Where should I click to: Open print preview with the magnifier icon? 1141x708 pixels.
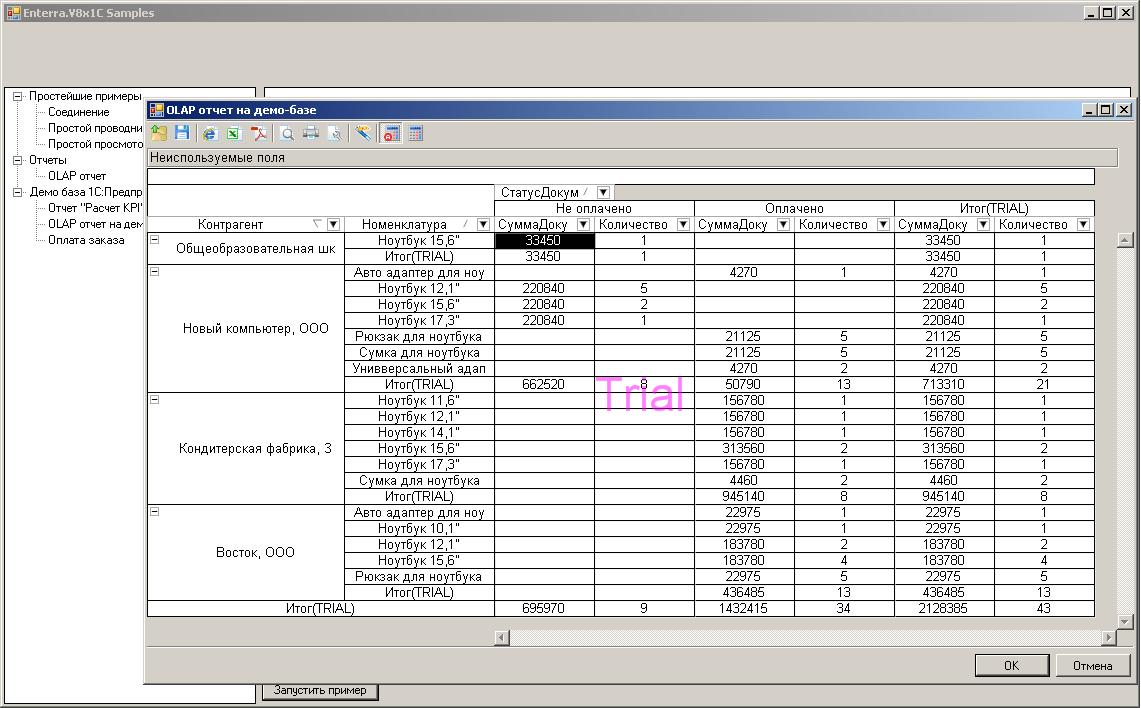(x=287, y=133)
